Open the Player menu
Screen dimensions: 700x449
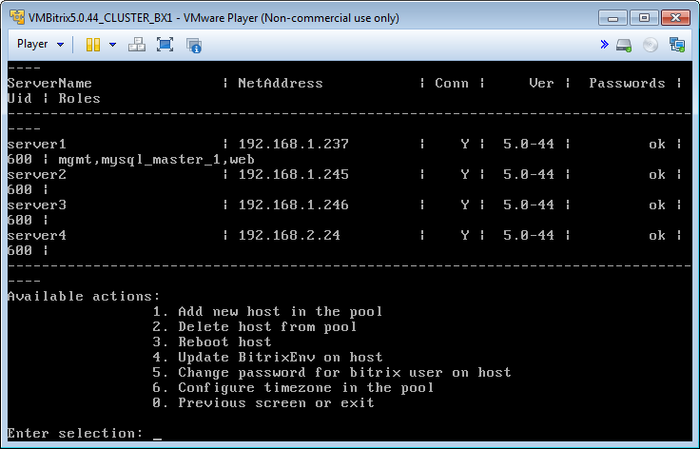coord(32,44)
